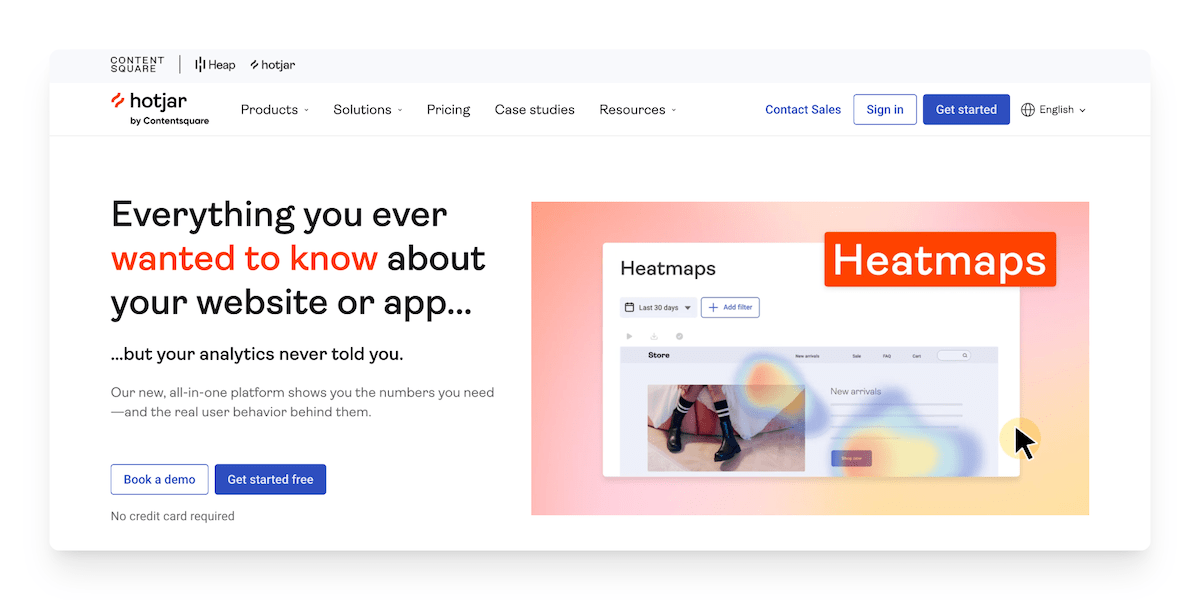Click the boots product photo in the preview
Screen dimensions: 1200x600
click(x=726, y=428)
